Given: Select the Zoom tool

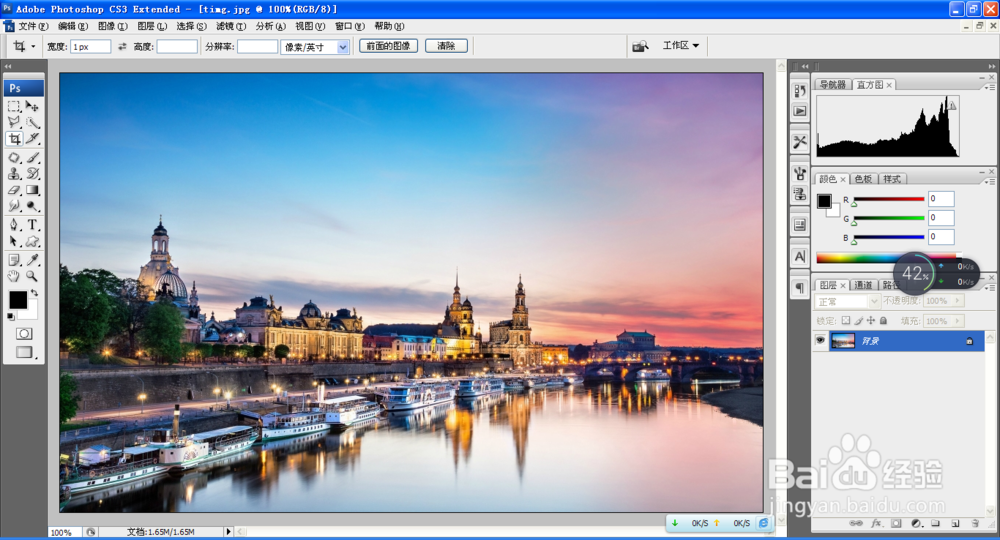Looking at the screenshot, I should 33,276.
